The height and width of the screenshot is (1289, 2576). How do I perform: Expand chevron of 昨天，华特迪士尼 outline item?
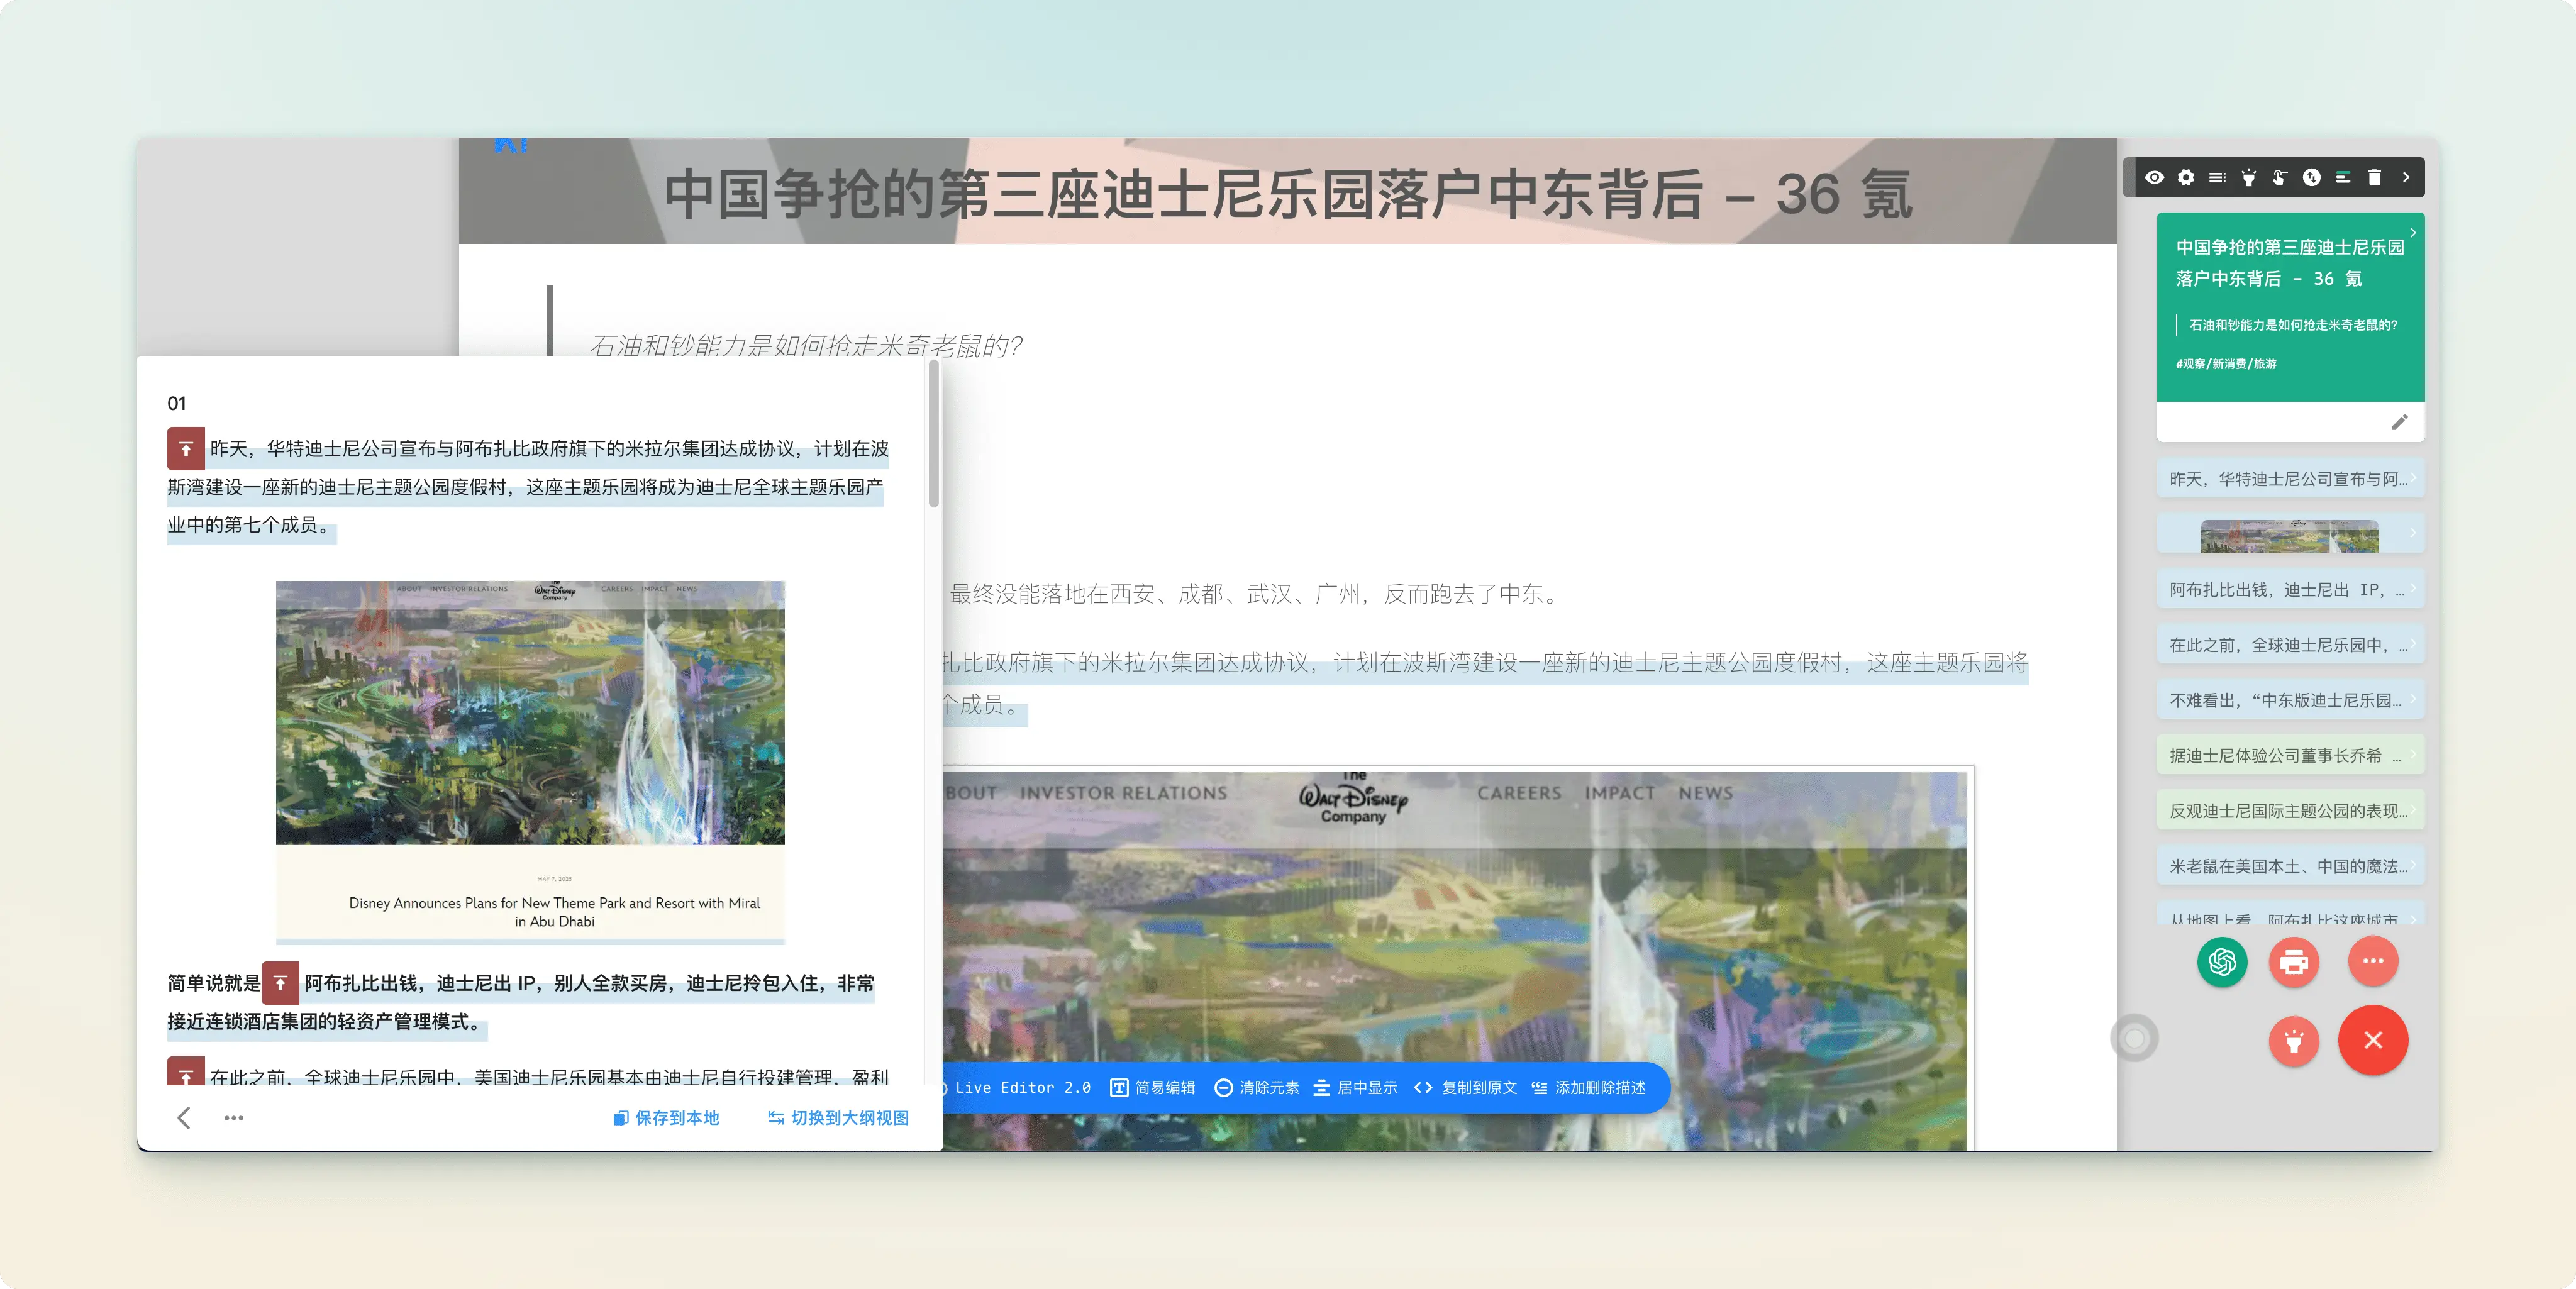(2413, 477)
